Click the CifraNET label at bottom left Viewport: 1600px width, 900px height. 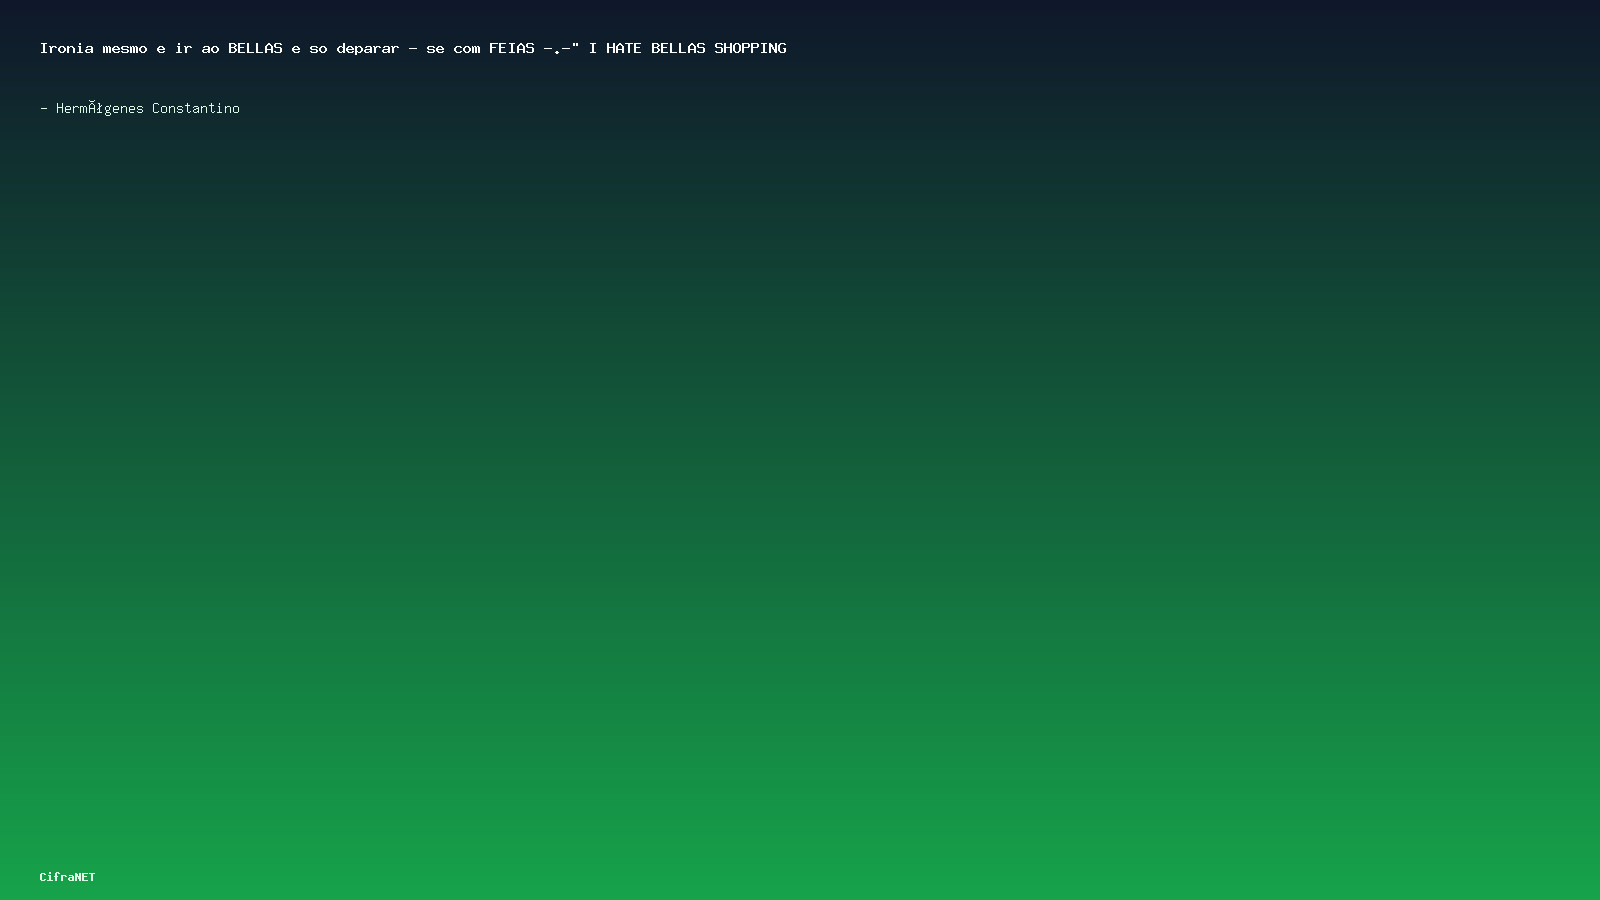pos(68,877)
